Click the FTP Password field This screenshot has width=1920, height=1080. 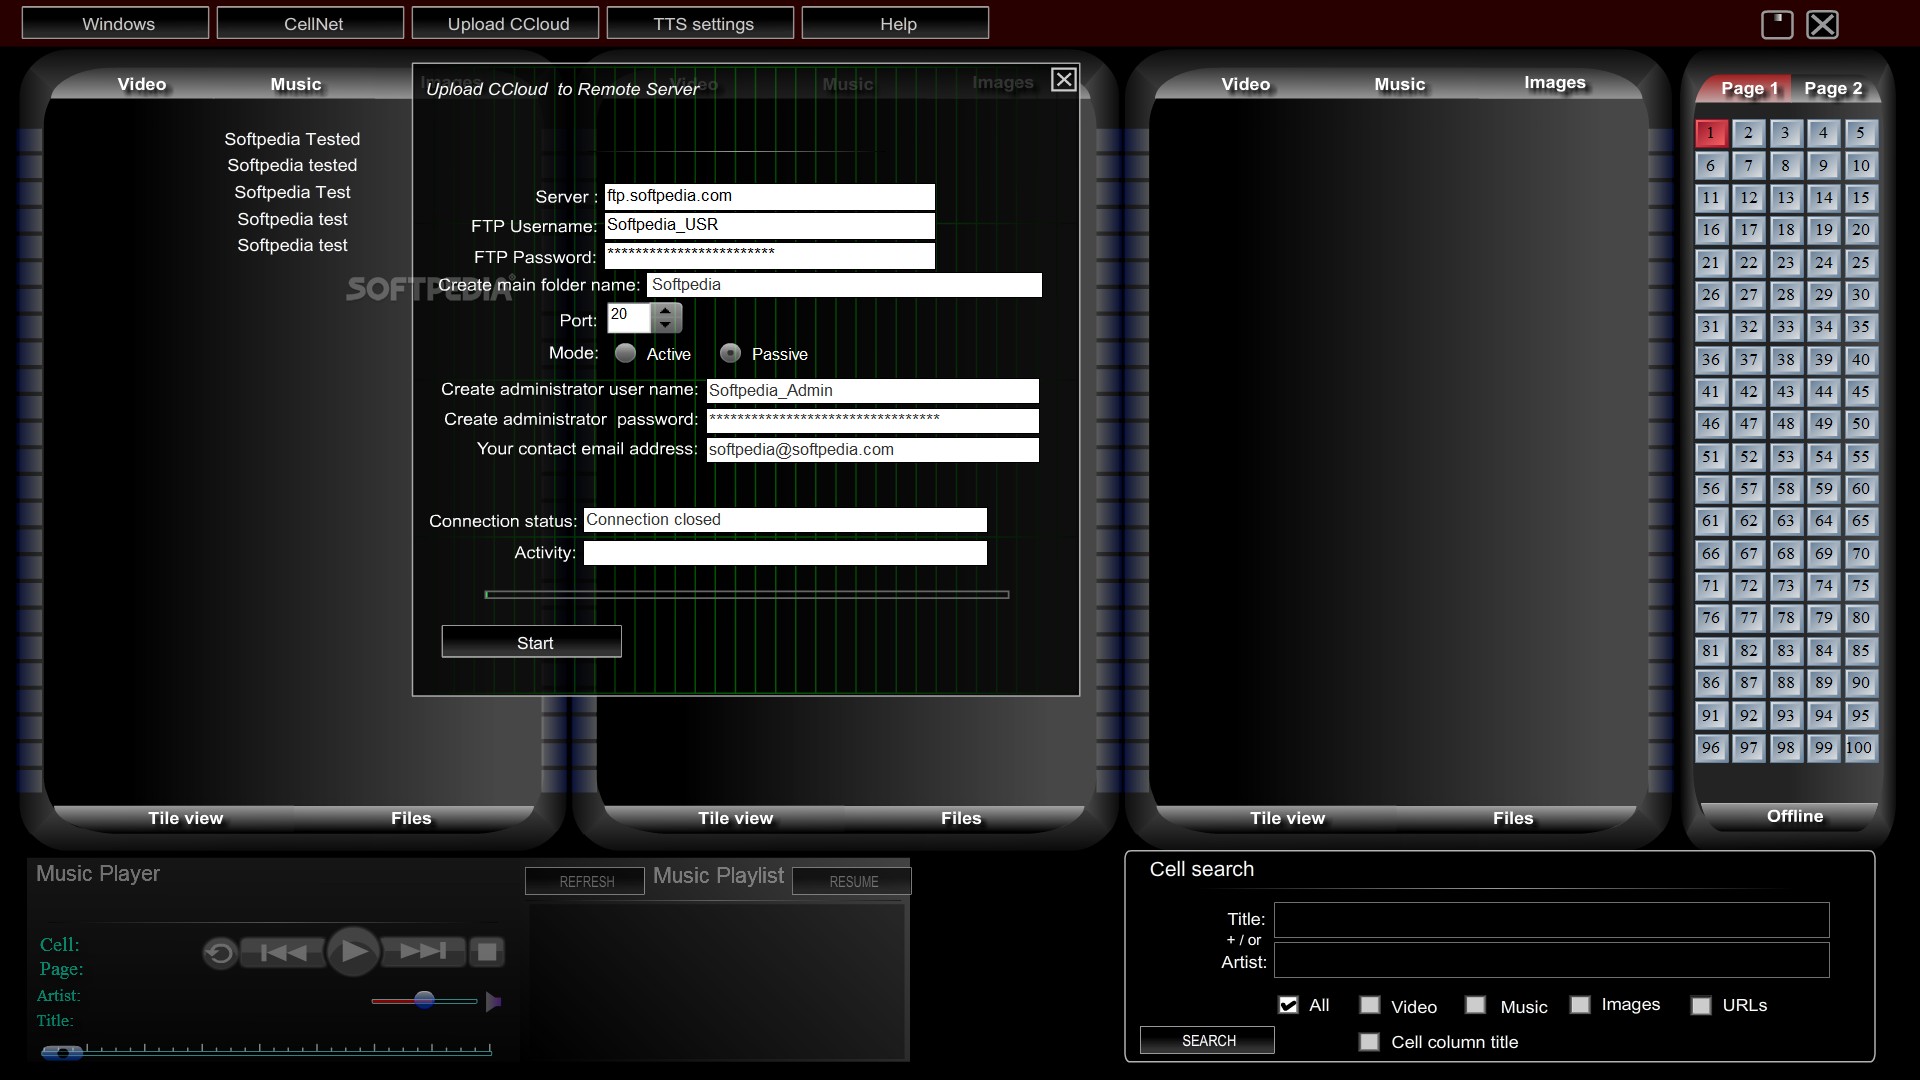click(770, 255)
